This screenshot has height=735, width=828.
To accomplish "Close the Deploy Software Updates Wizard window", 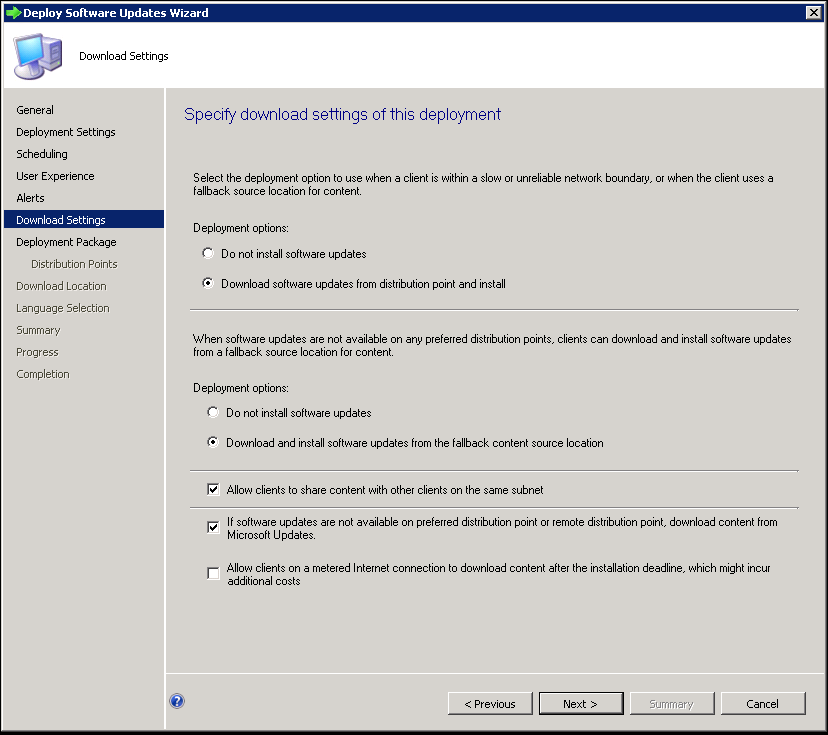I will tap(813, 12).
